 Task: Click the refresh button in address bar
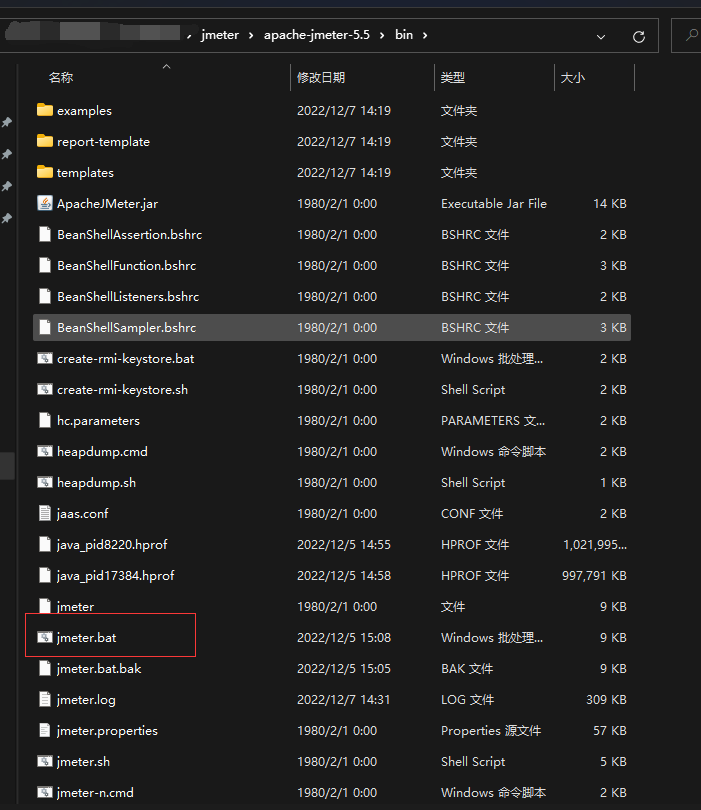click(639, 36)
